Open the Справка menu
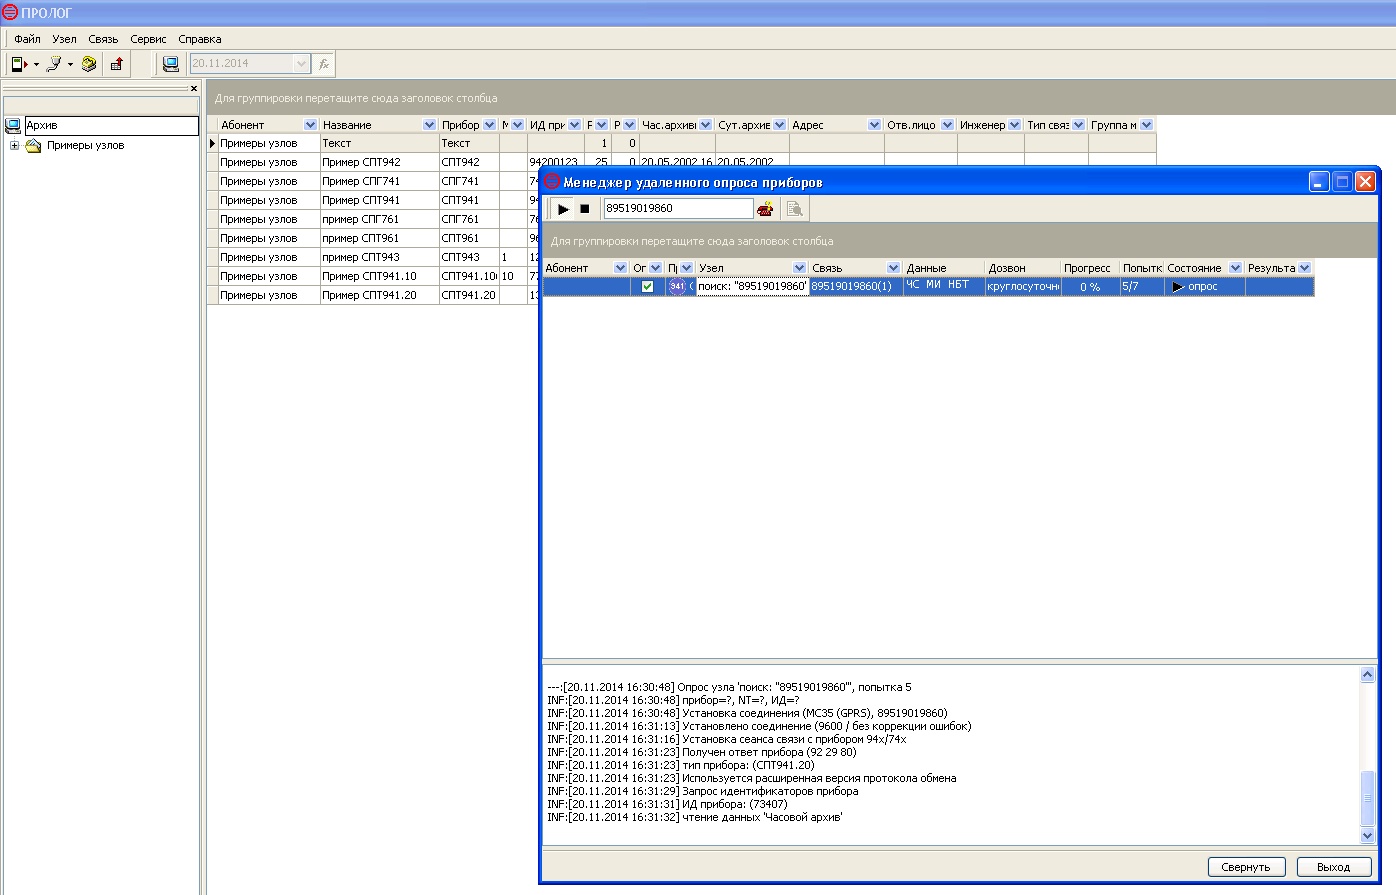This screenshot has width=1396, height=895. (200, 39)
